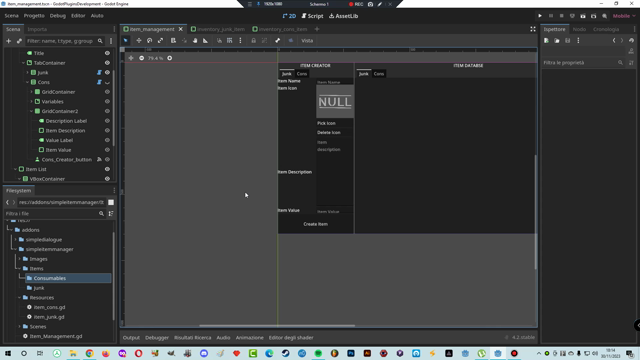Show the hidden Cons node
This screenshot has height=360, width=640.
[107, 82]
